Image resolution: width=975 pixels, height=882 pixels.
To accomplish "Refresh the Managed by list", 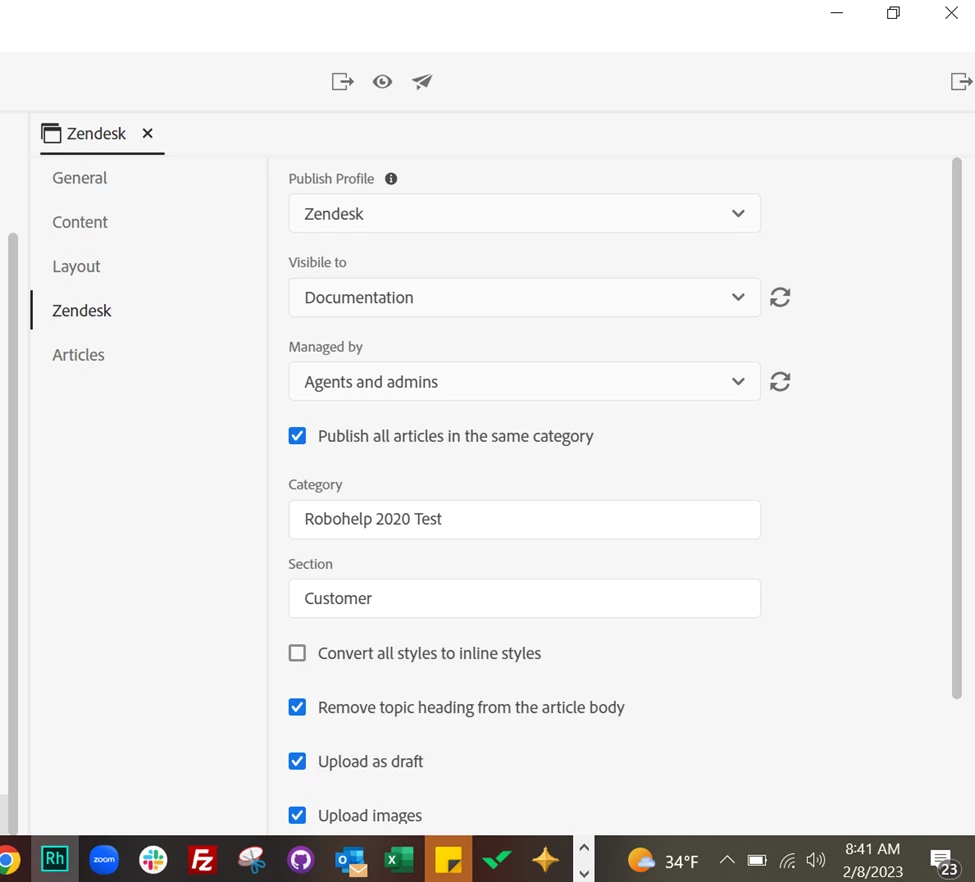I will pyautogui.click(x=780, y=381).
